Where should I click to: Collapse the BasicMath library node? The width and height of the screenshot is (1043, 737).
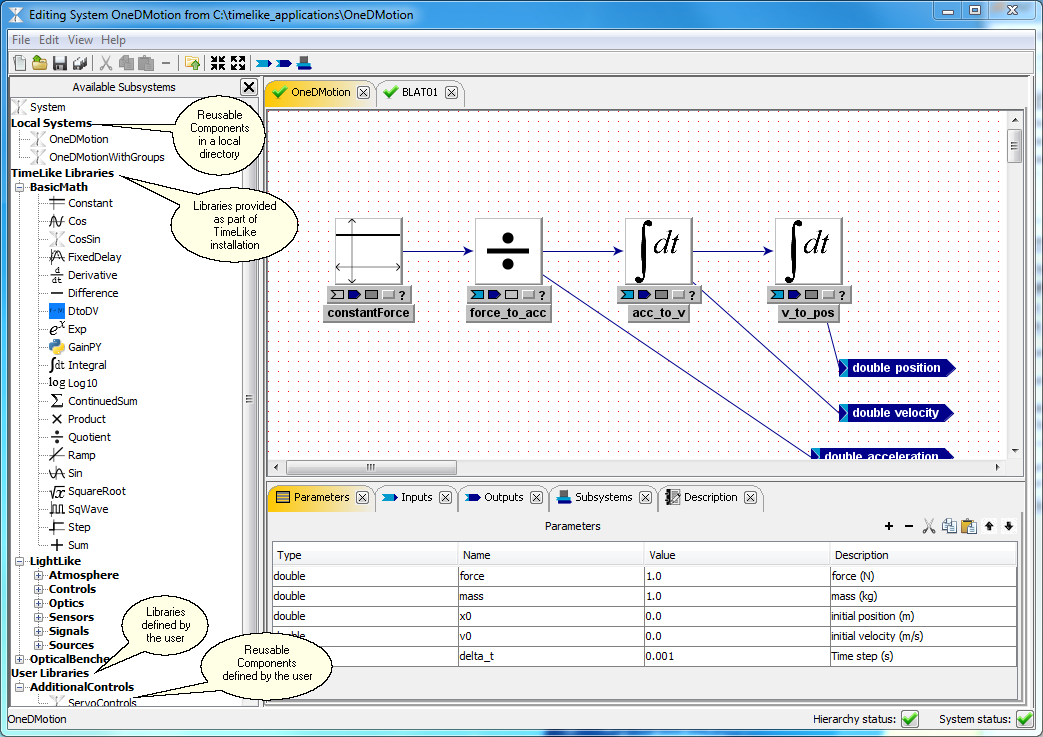pyautogui.click(x=20, y=188)
